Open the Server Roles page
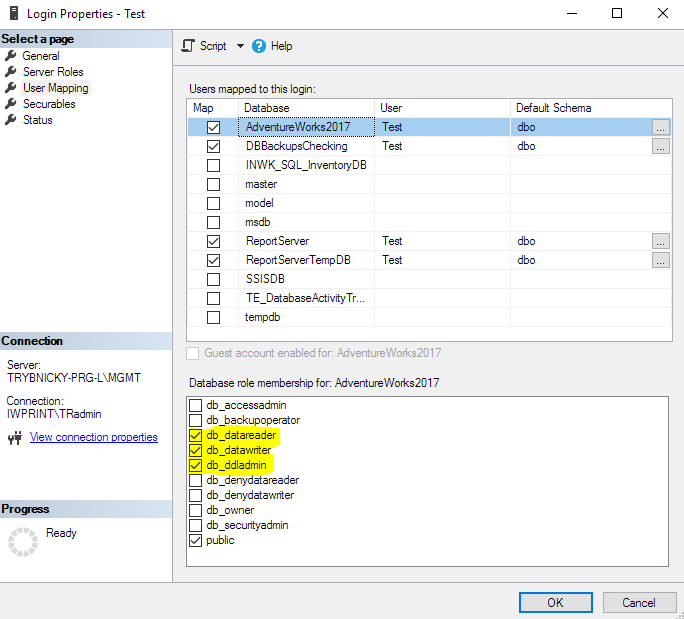 point(53,72)
